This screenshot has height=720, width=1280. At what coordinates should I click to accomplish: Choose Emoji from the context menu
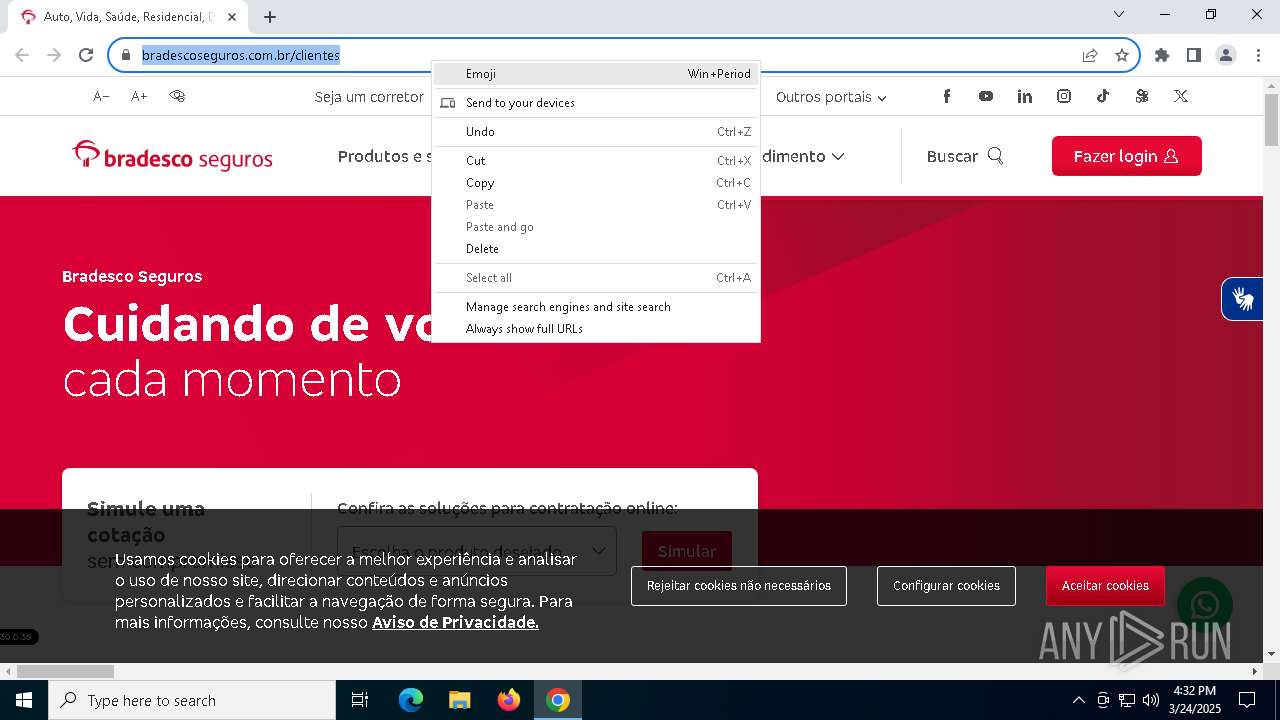click(x=596, y=74)
